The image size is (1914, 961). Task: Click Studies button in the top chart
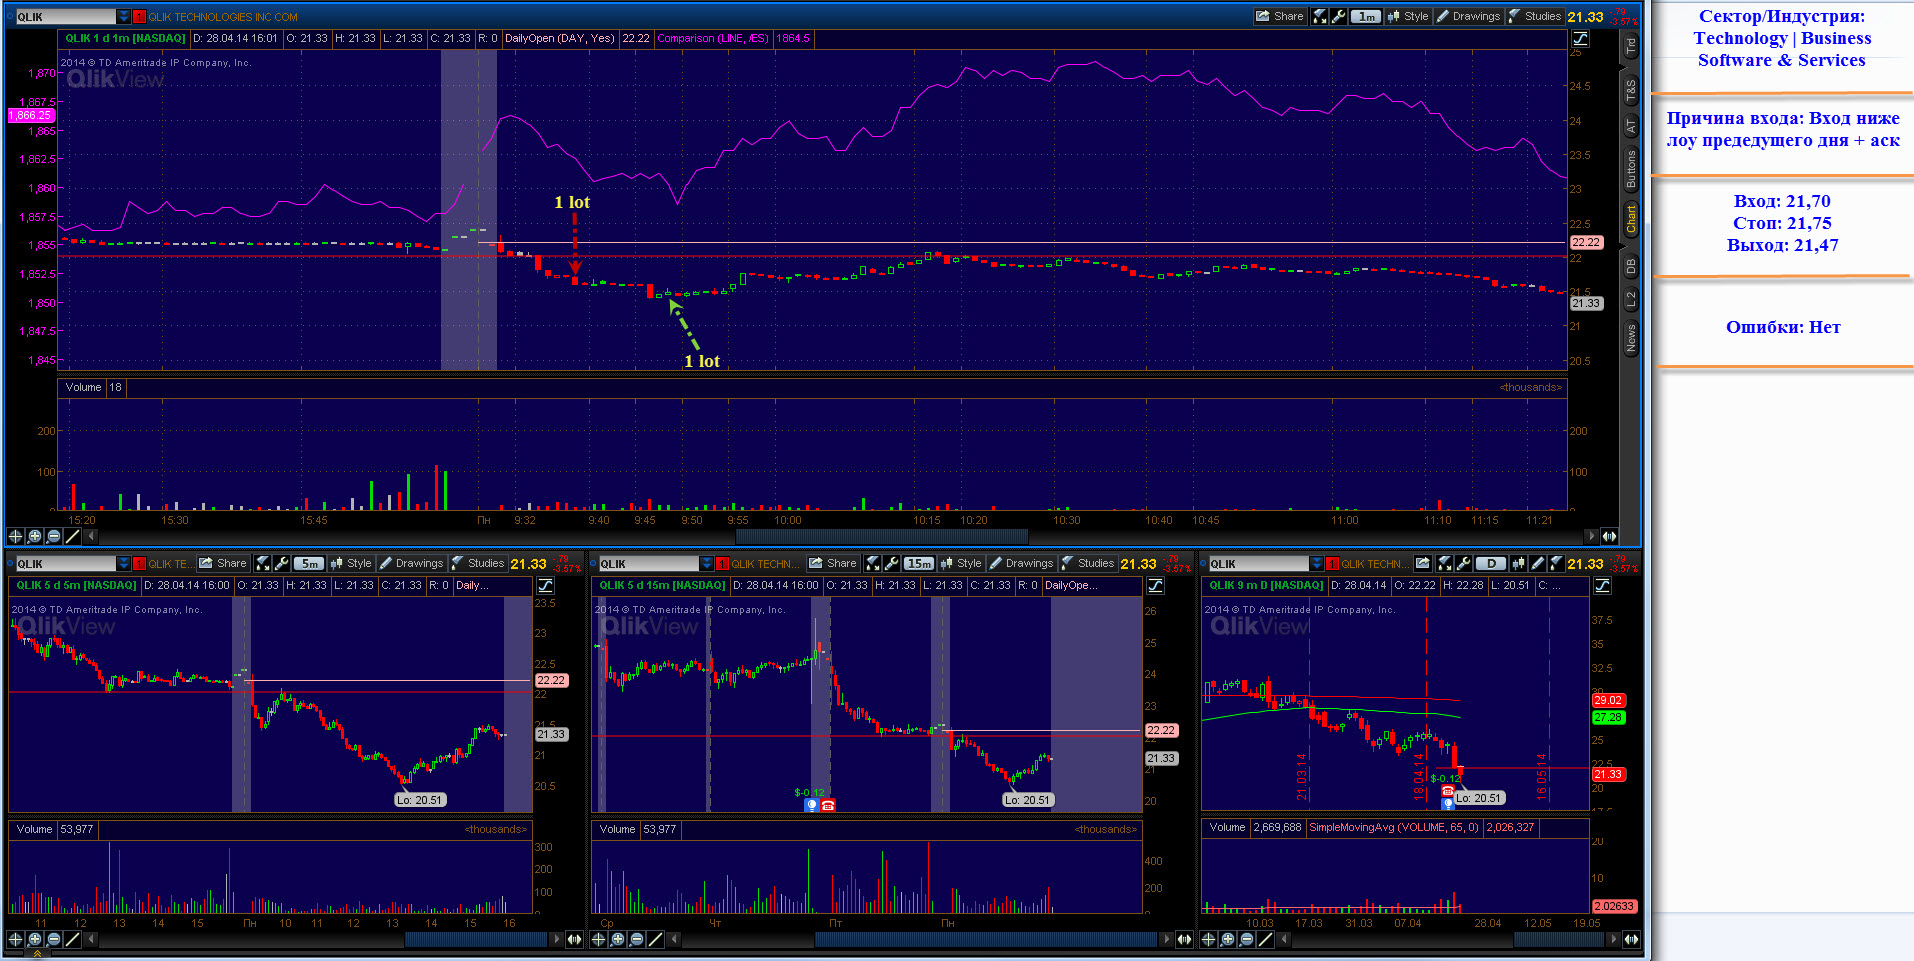pyautogui.click(x=1535, y=16)
